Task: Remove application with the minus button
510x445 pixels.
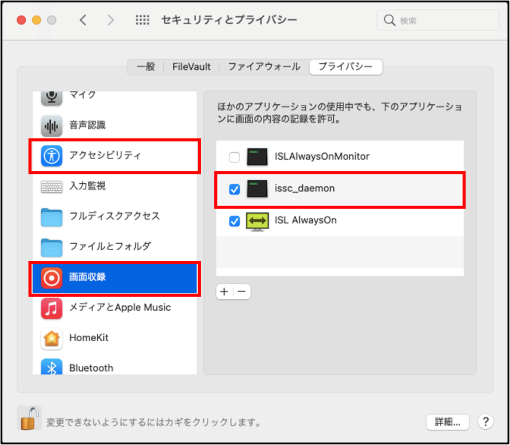Action: pos(242,292)
